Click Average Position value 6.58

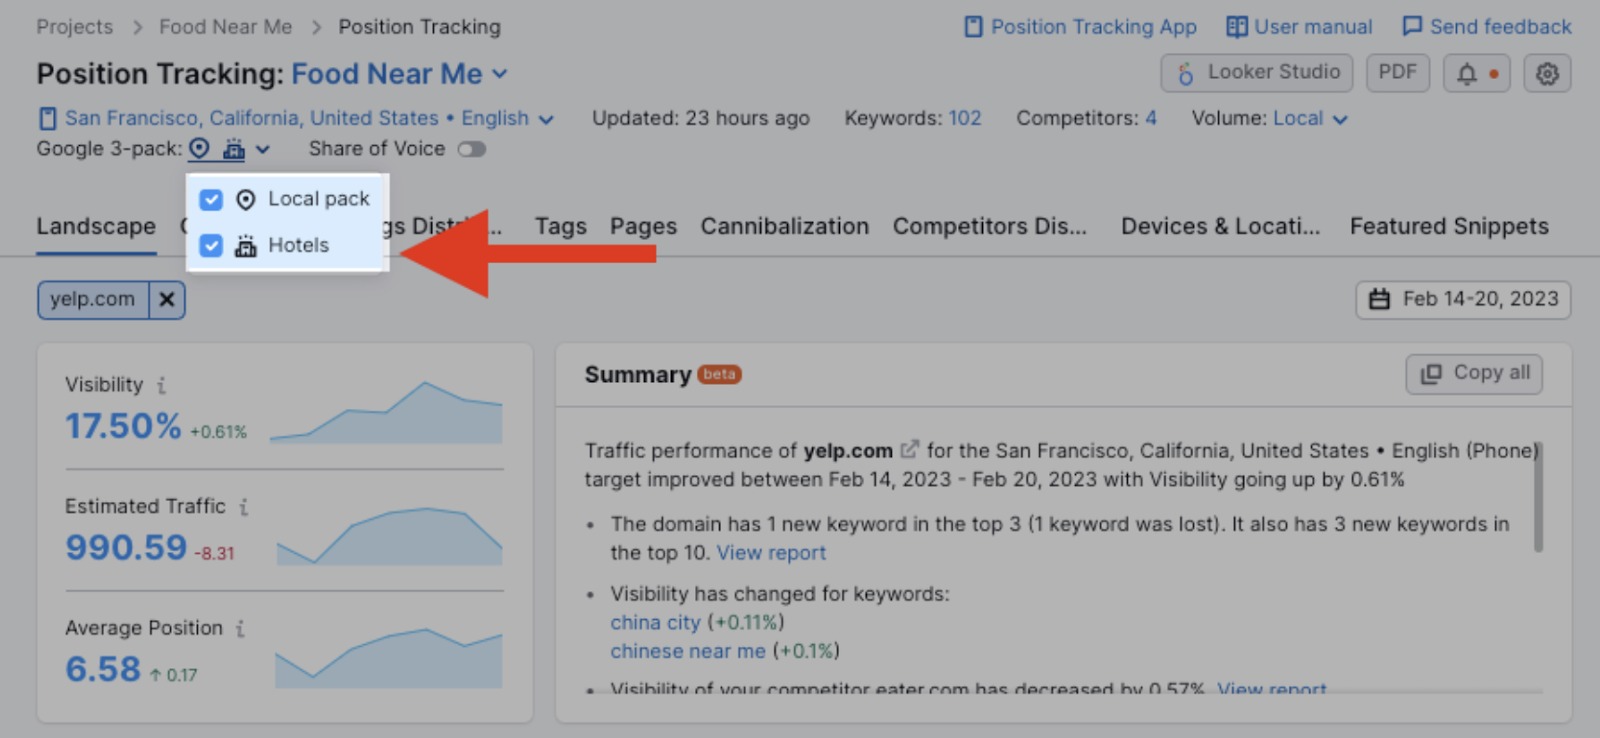tap(103, 669)
